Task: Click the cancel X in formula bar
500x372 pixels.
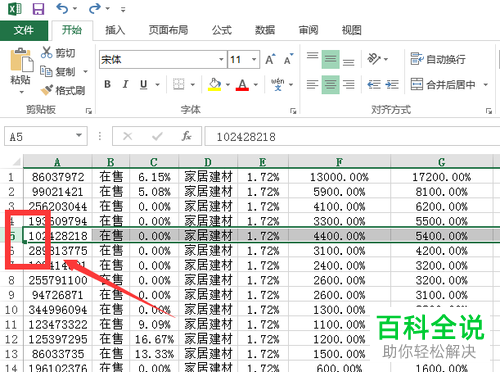Action: [127, 136]
